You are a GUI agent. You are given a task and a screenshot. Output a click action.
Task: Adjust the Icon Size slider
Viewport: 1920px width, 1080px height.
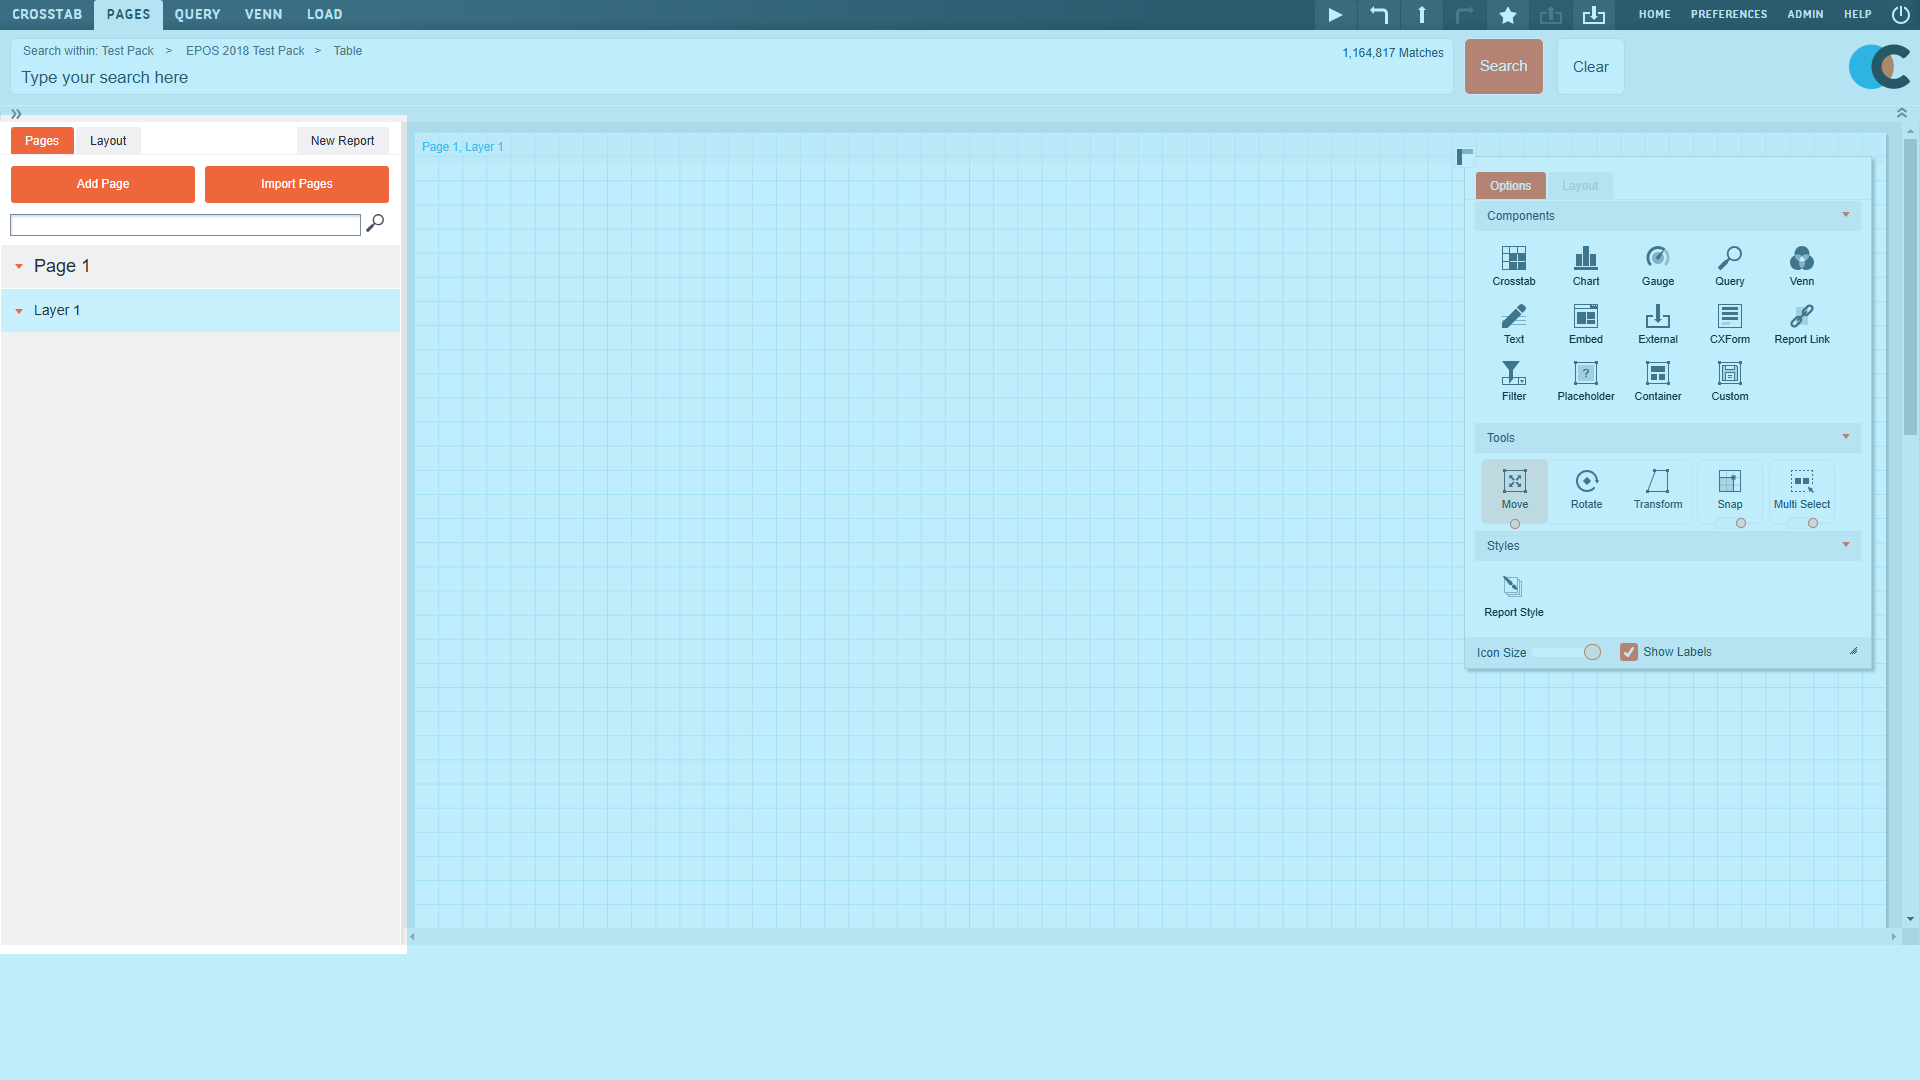[1592, 652]
